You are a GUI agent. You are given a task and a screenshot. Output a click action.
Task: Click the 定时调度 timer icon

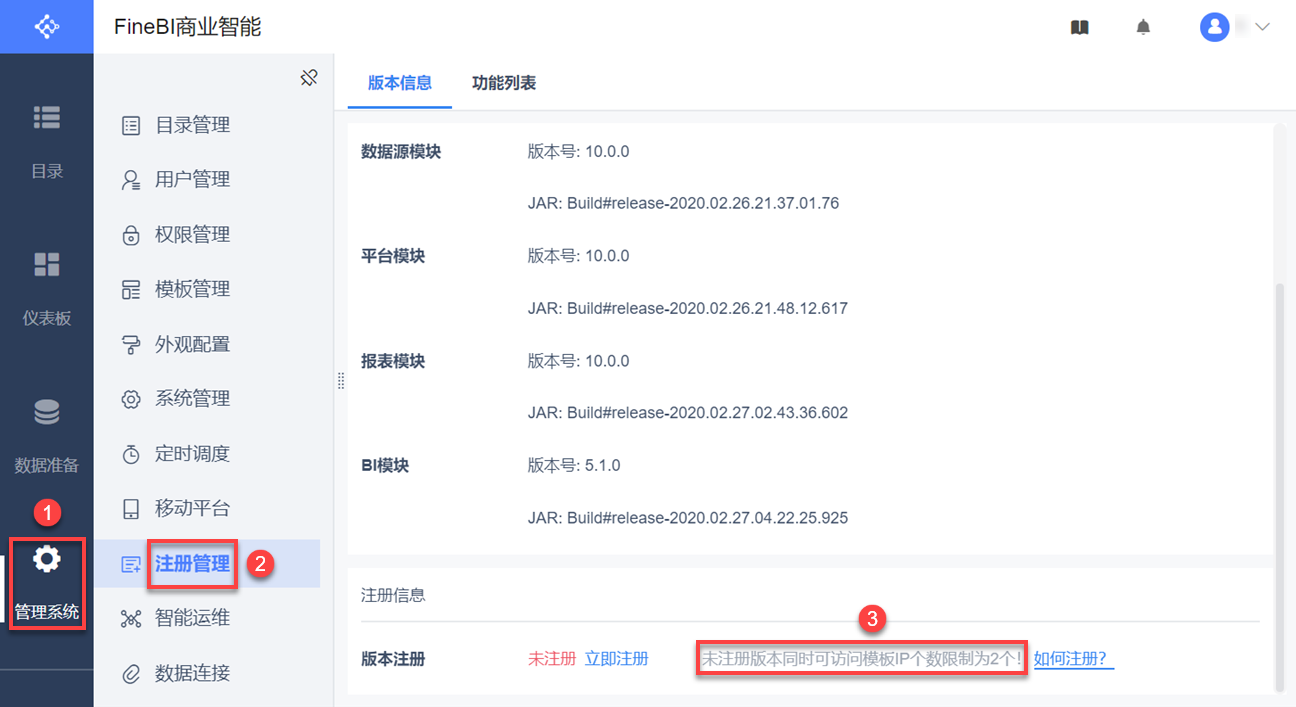pyautogui.click(x=131, y=454)
